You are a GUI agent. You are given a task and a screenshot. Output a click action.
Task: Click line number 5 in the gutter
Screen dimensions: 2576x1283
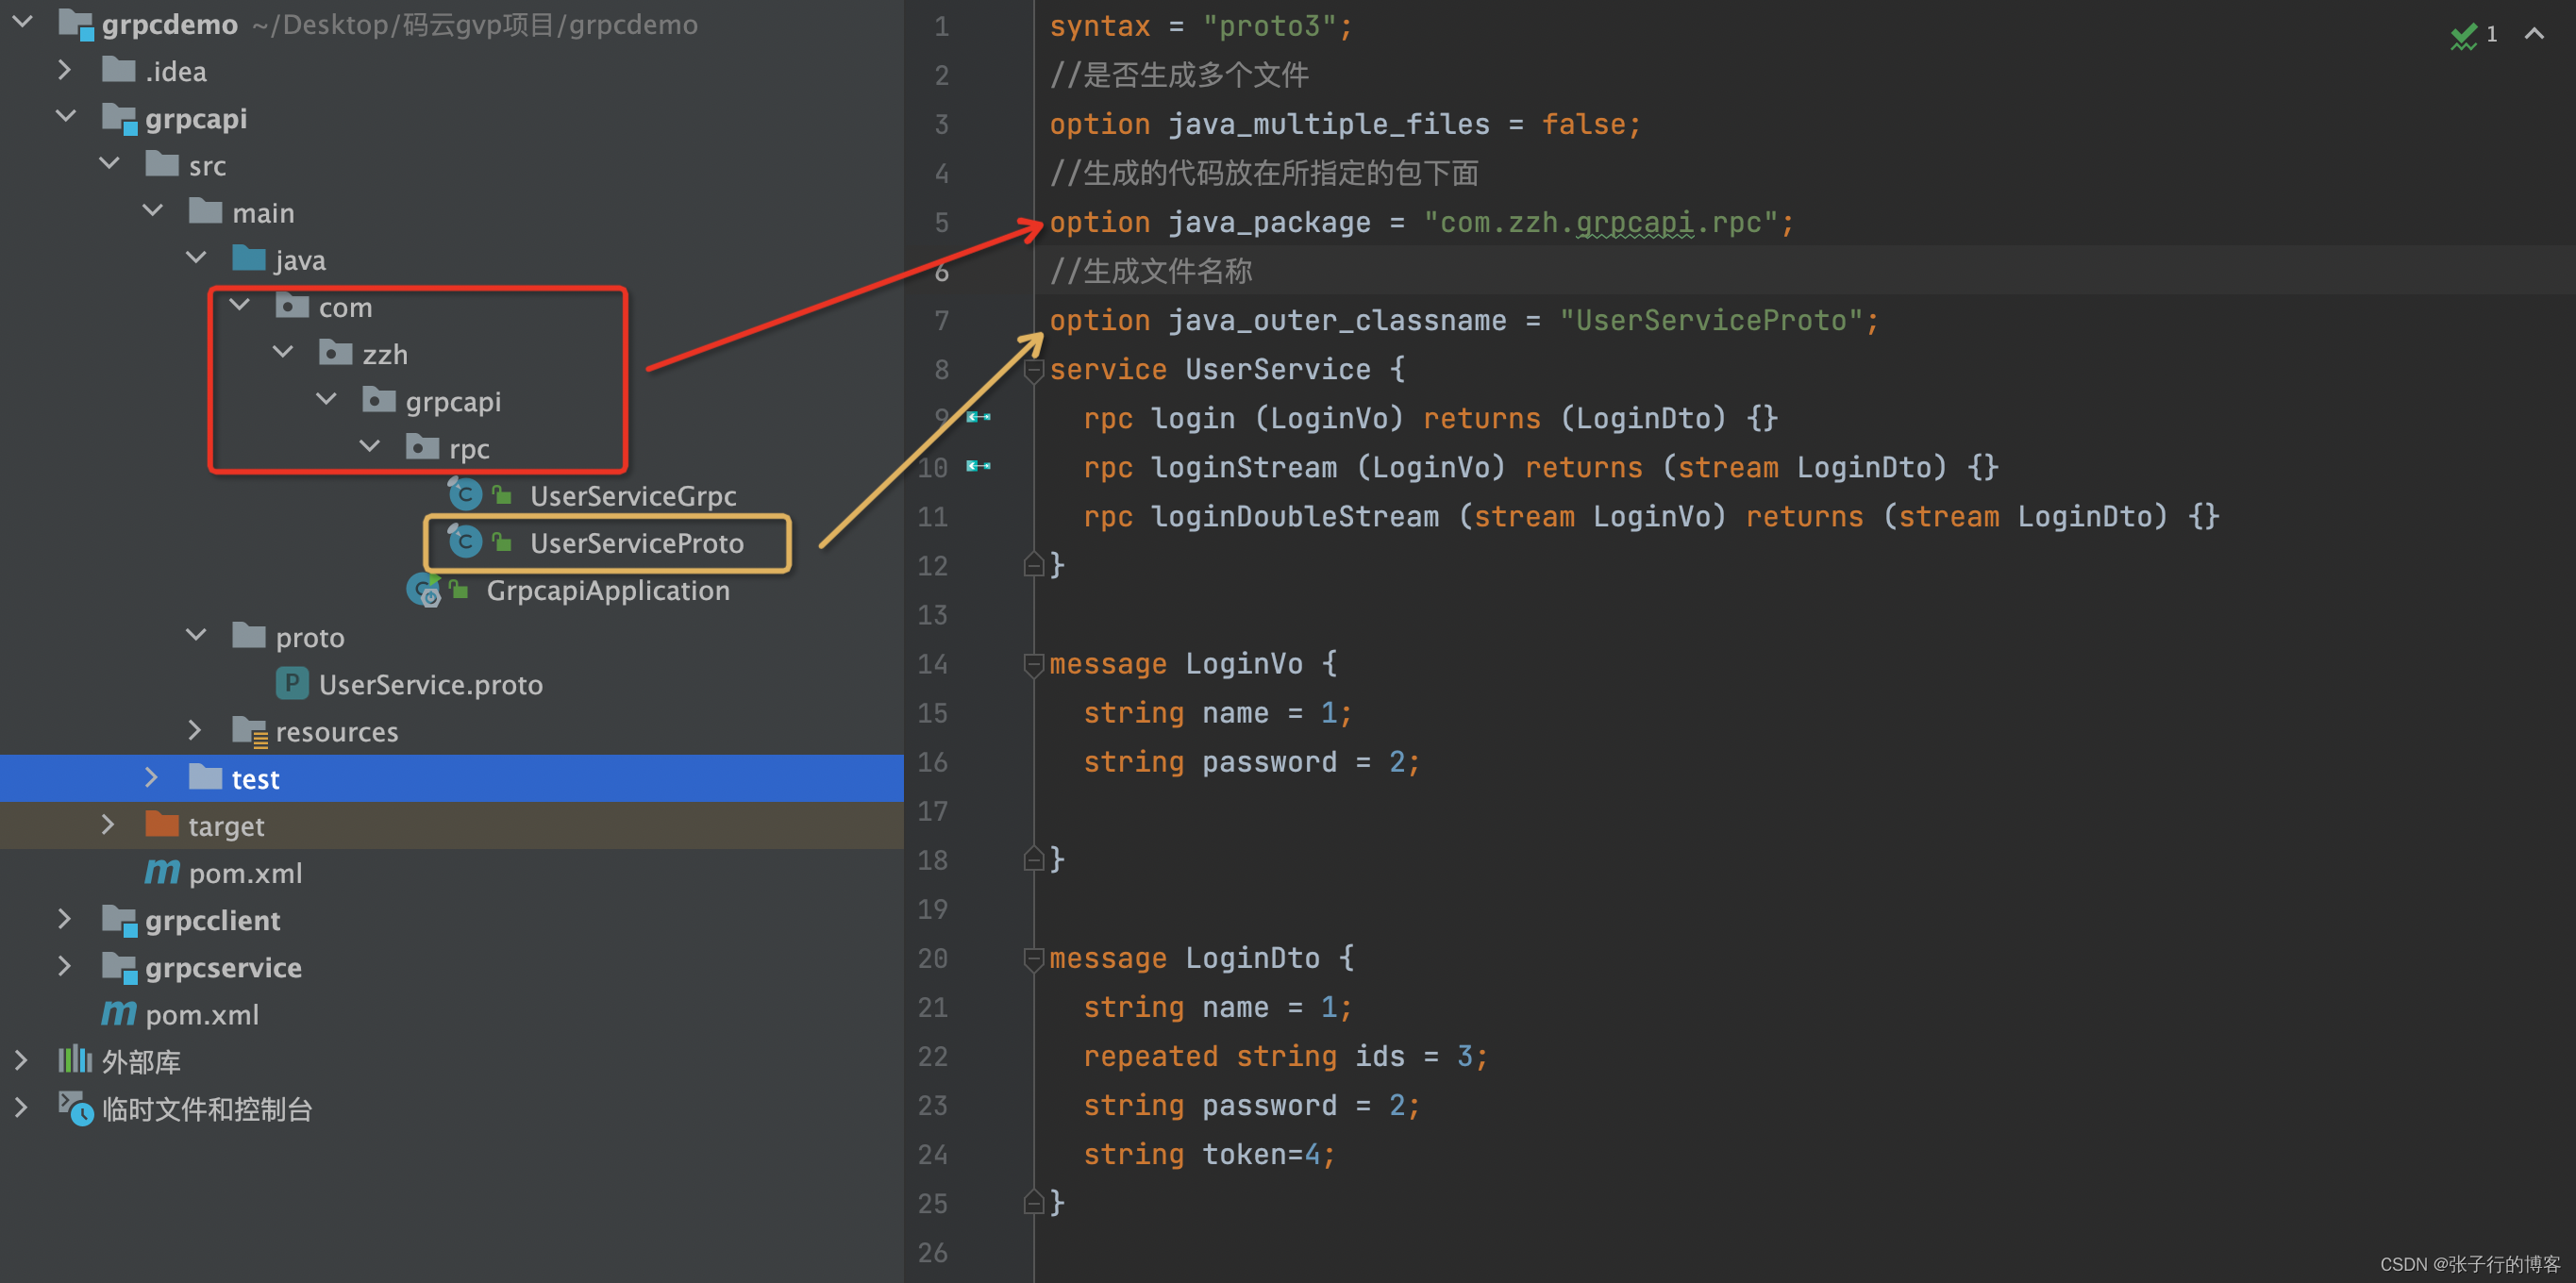tap(941, 222)
